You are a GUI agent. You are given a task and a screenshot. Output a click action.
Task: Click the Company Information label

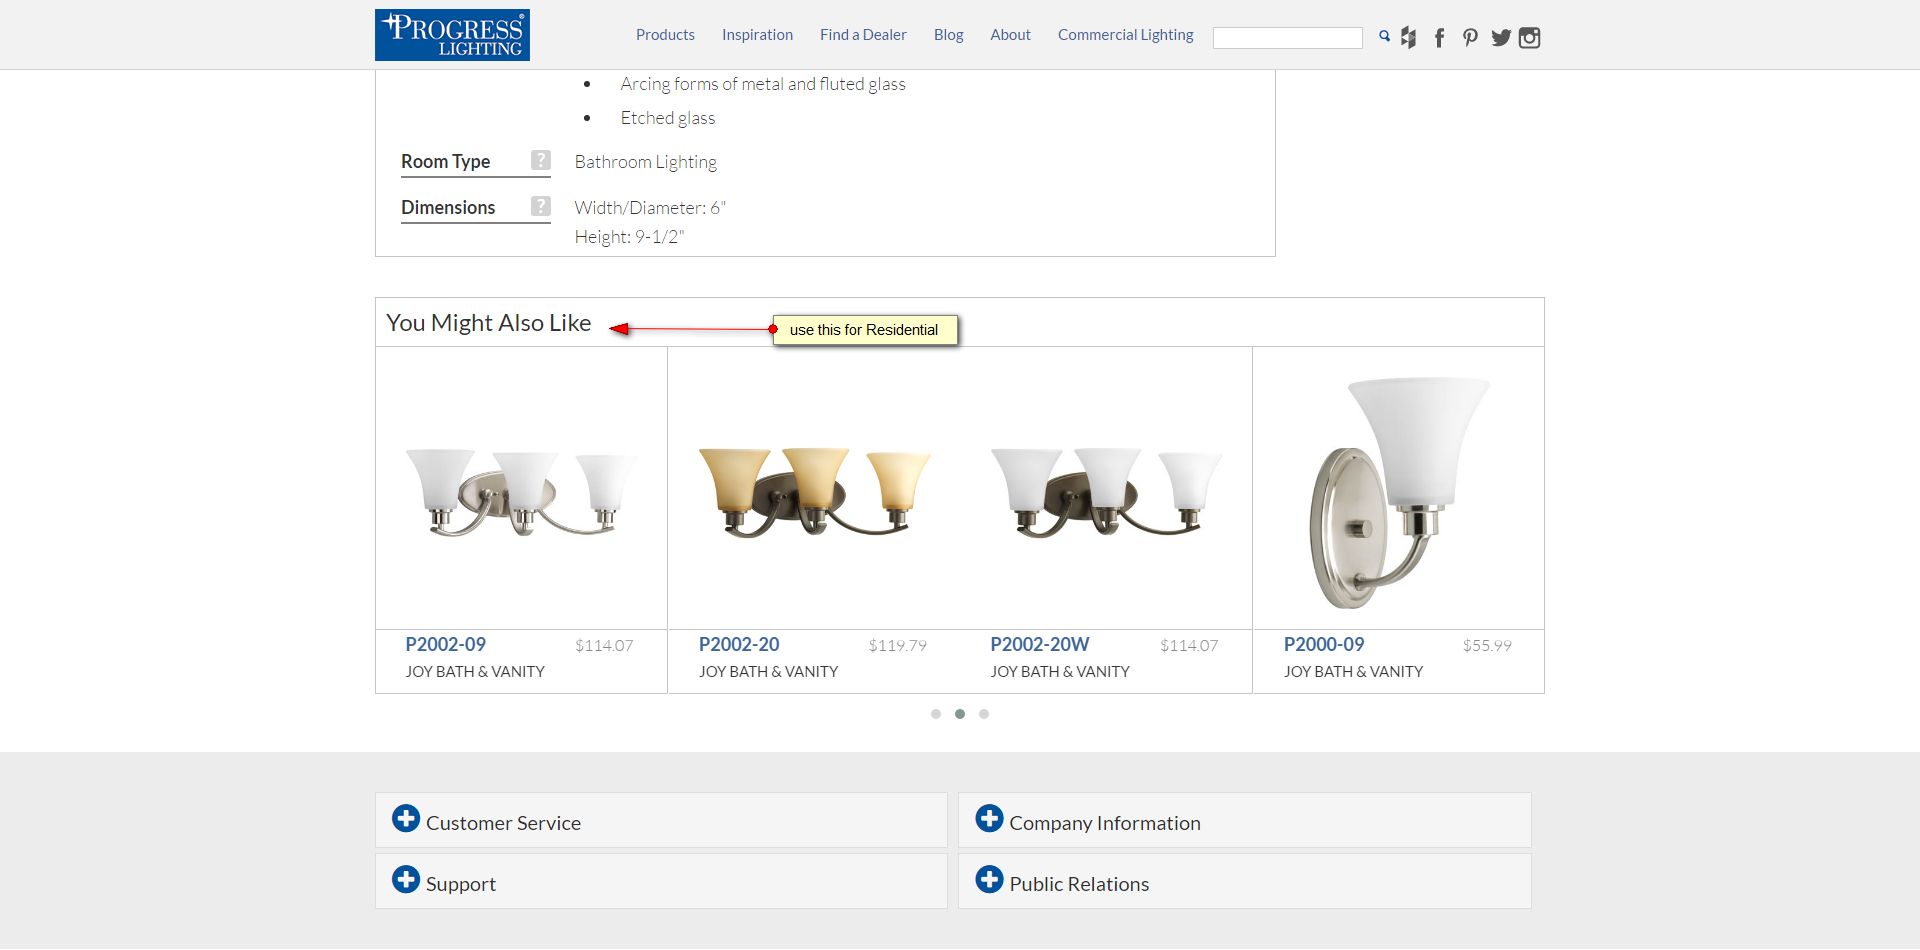tap(1105, 823)
